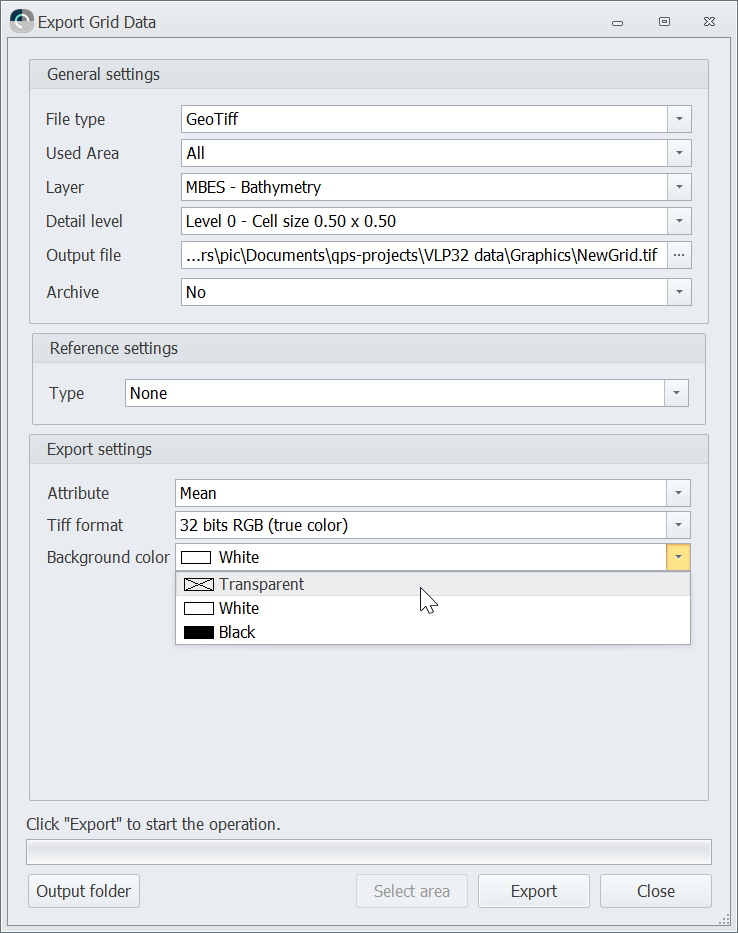This screenshot has height=933, width=738.
Task: Click the black color swatch
Action: coord(199,632)
